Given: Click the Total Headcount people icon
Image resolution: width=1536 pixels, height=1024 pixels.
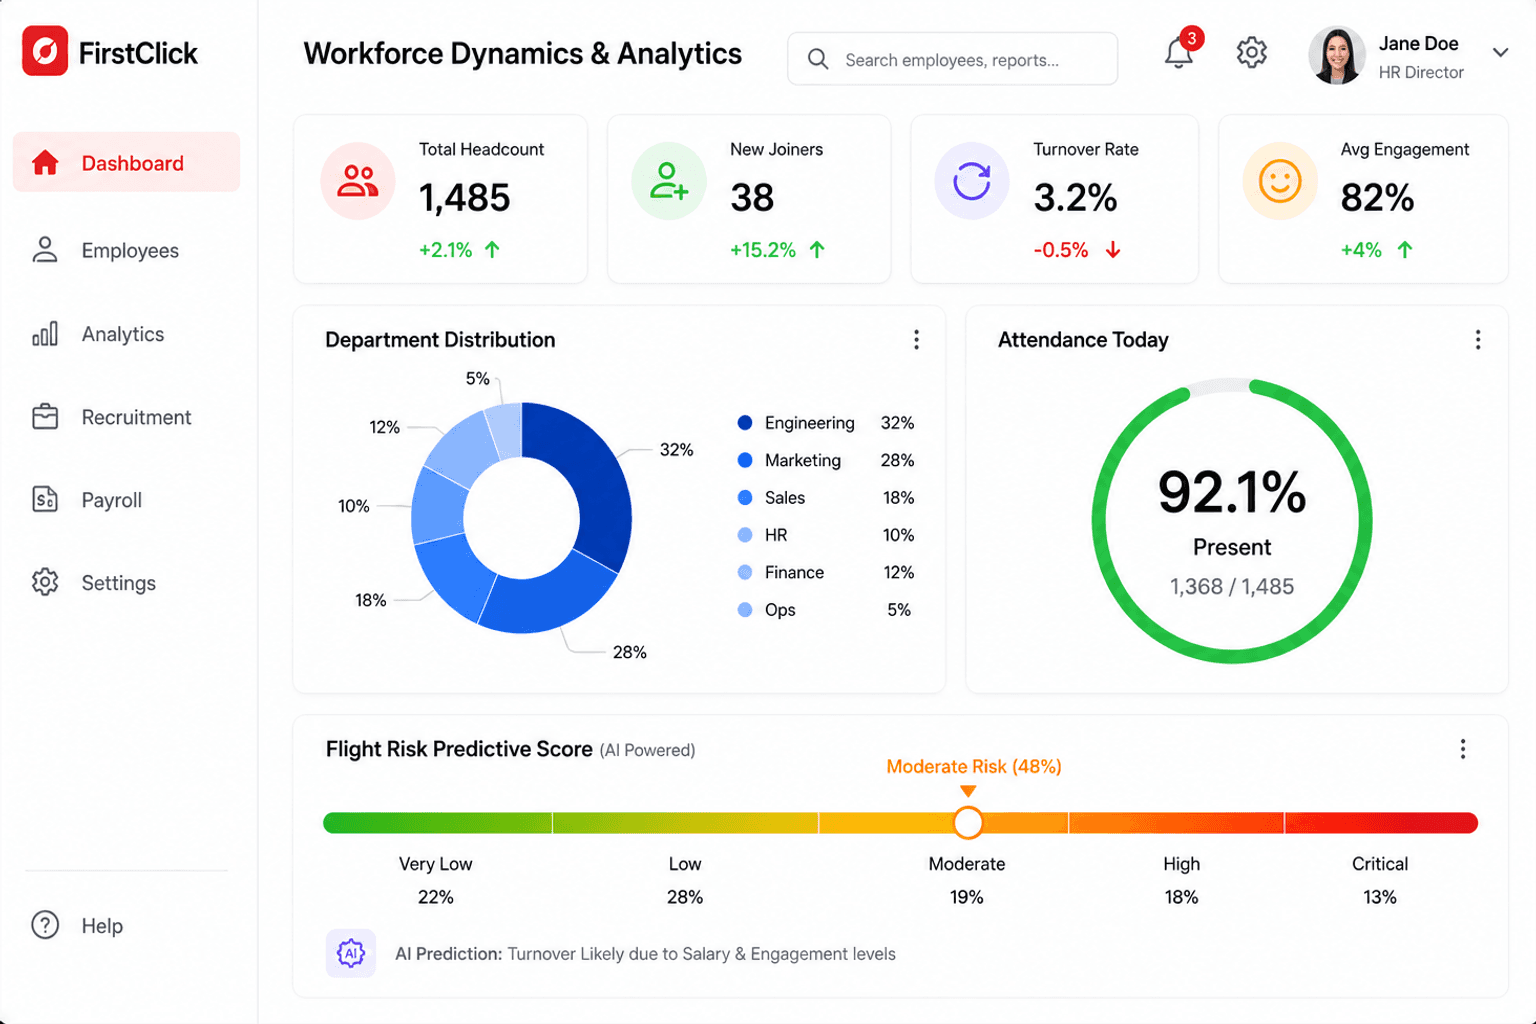Looking at the screenshot, I should coord(358,181).
